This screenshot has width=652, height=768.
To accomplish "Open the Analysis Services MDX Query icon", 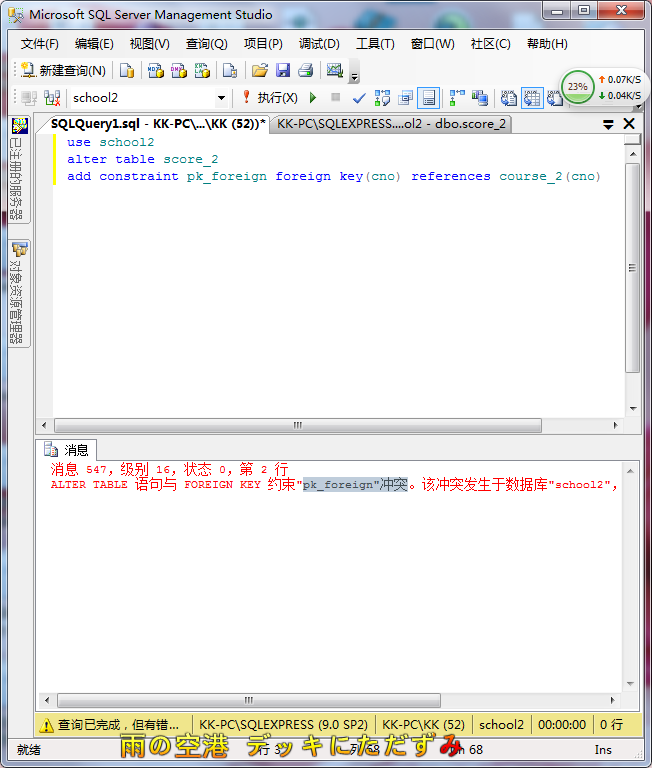I will pos(156,71).
